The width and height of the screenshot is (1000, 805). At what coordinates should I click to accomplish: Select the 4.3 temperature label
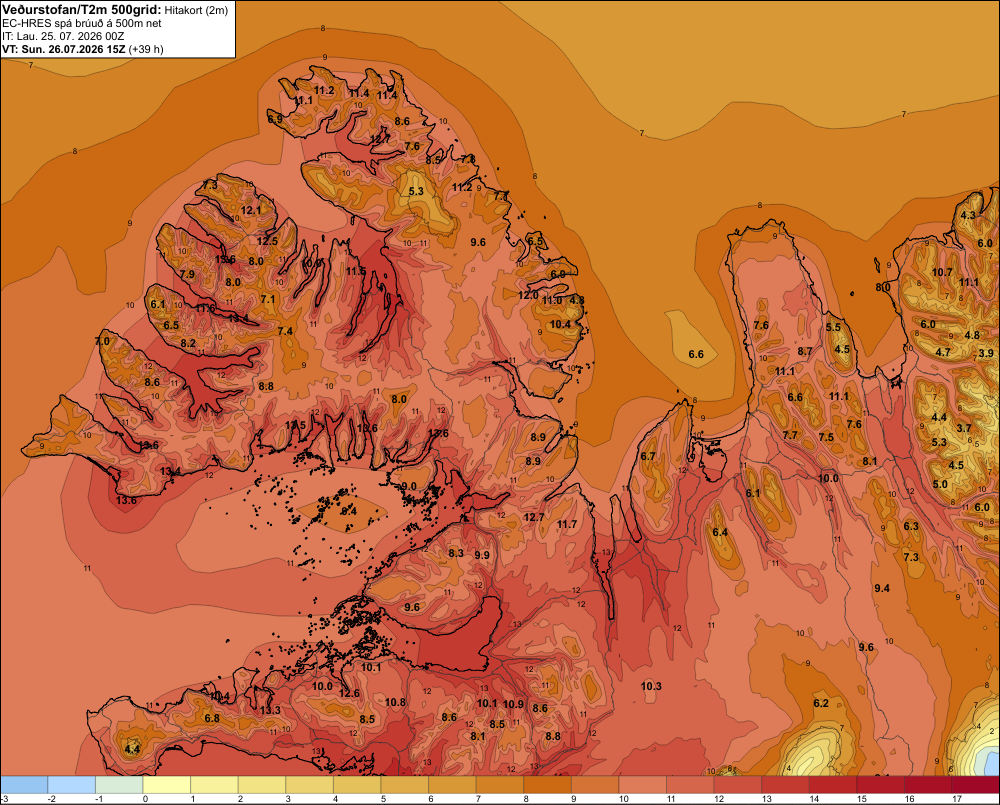[x=968, y=215]
